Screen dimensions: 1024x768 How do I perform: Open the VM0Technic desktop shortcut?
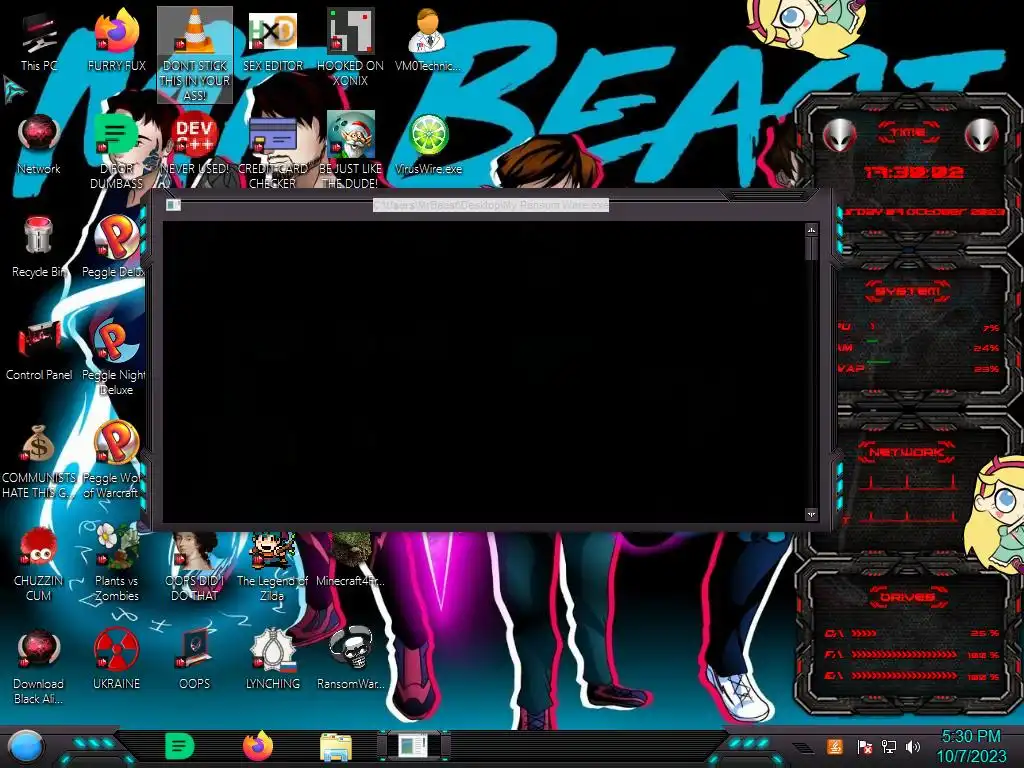428,40
